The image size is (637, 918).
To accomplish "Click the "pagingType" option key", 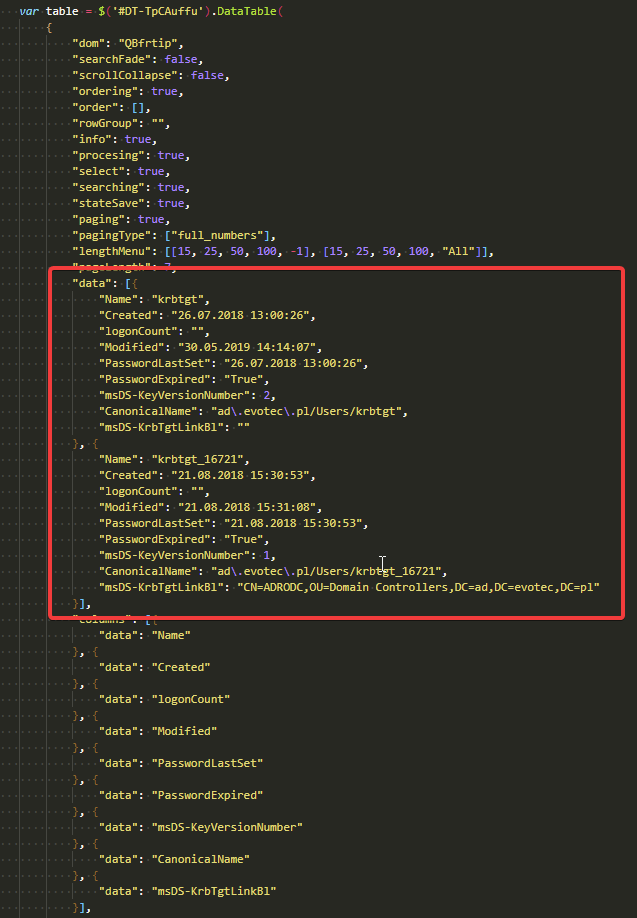I will click(x=111, y=235).
